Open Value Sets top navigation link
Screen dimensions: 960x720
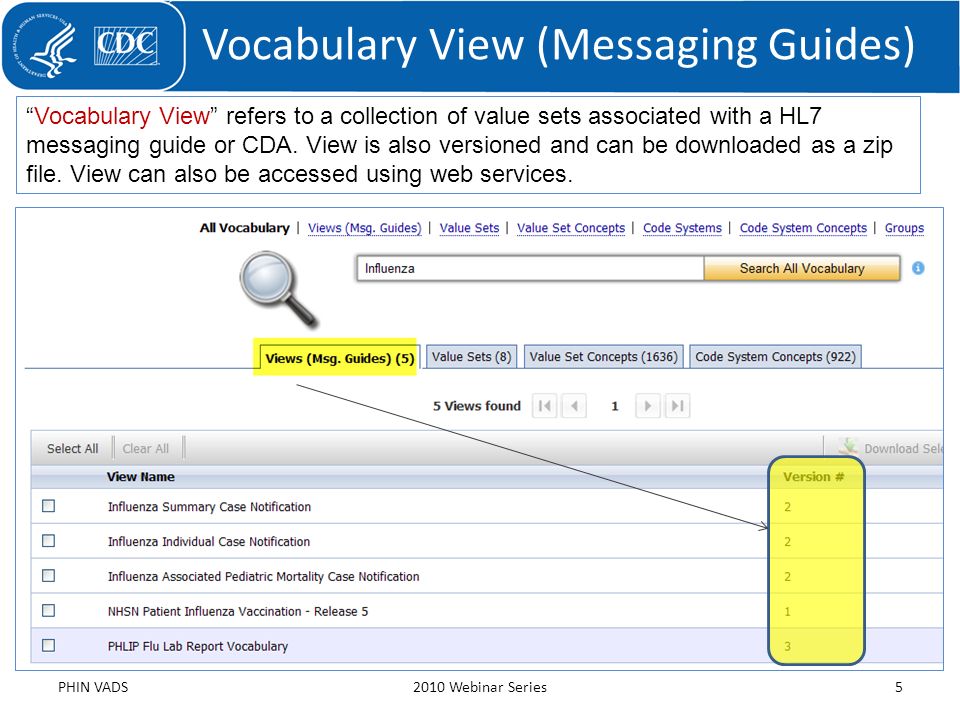pos(470,228)
